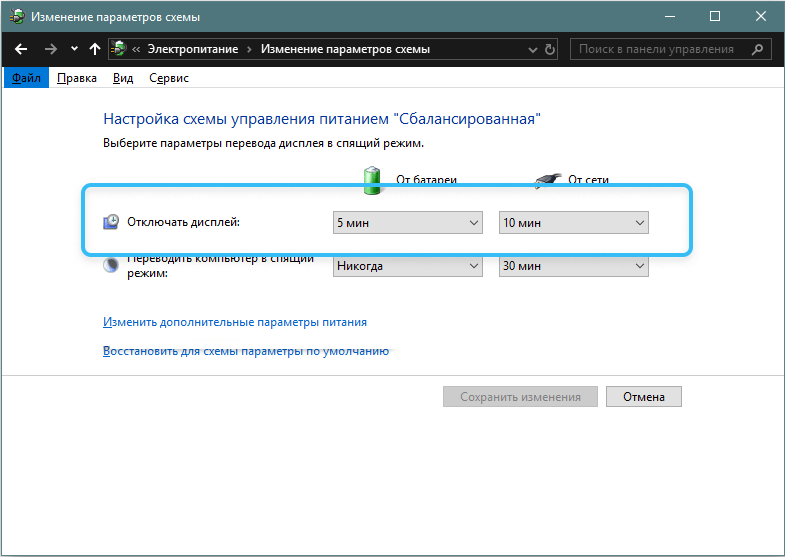Image resolution: width=785 pixels, height=557 pixels.
Task: Click the back navigation arrow
Action: (x=21, y=49)
